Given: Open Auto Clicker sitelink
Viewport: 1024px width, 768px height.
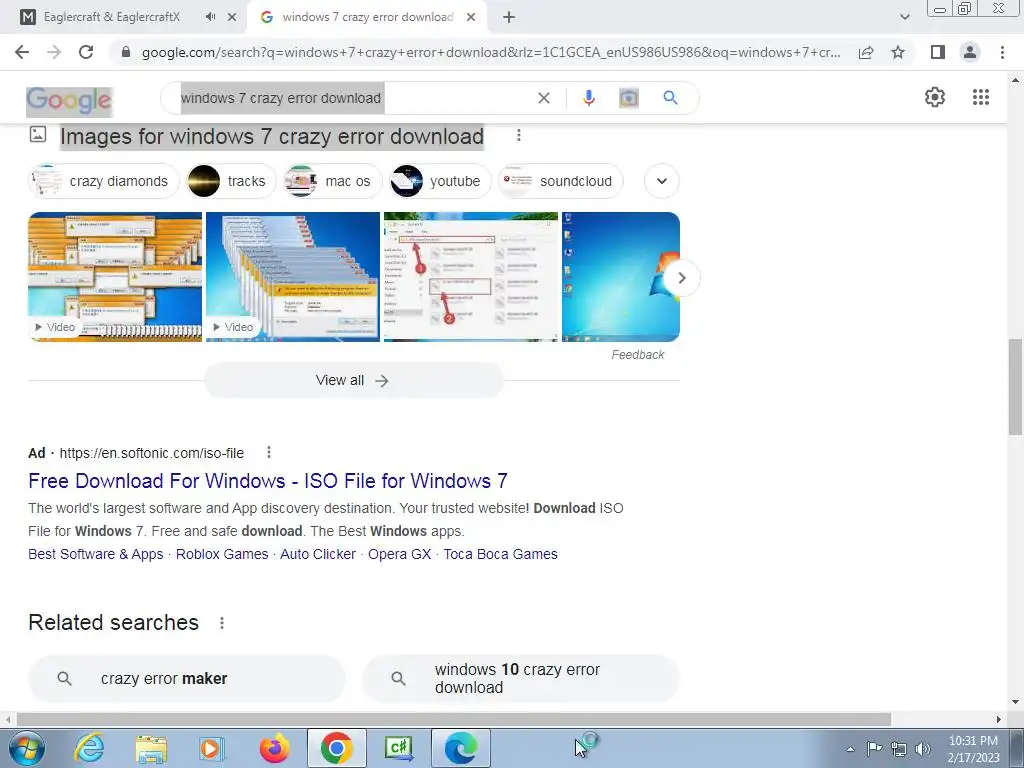Looking at the screenshot, I should pos(318,554).
